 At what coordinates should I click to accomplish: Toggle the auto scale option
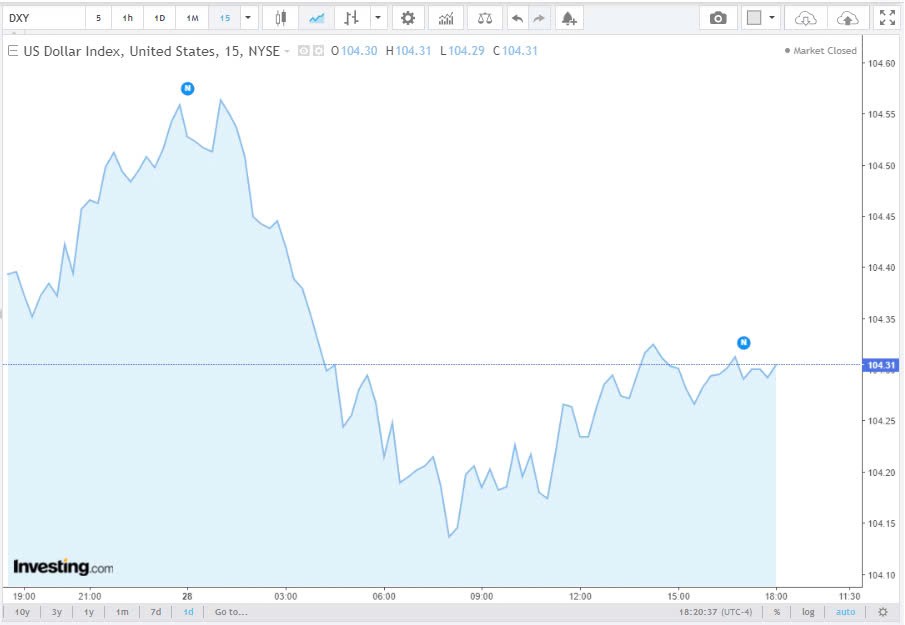coord(845,611)
